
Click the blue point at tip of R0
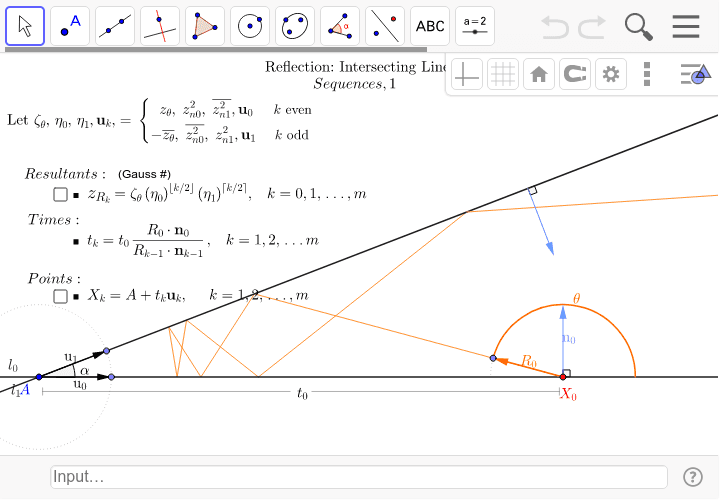493,358
